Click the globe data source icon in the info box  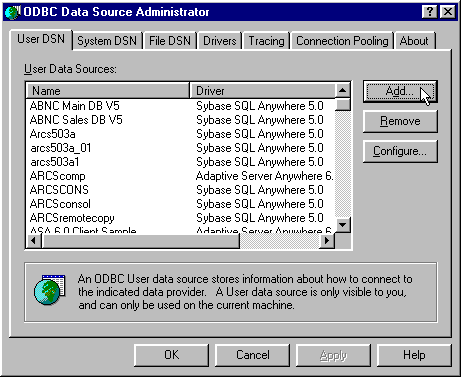49,289
